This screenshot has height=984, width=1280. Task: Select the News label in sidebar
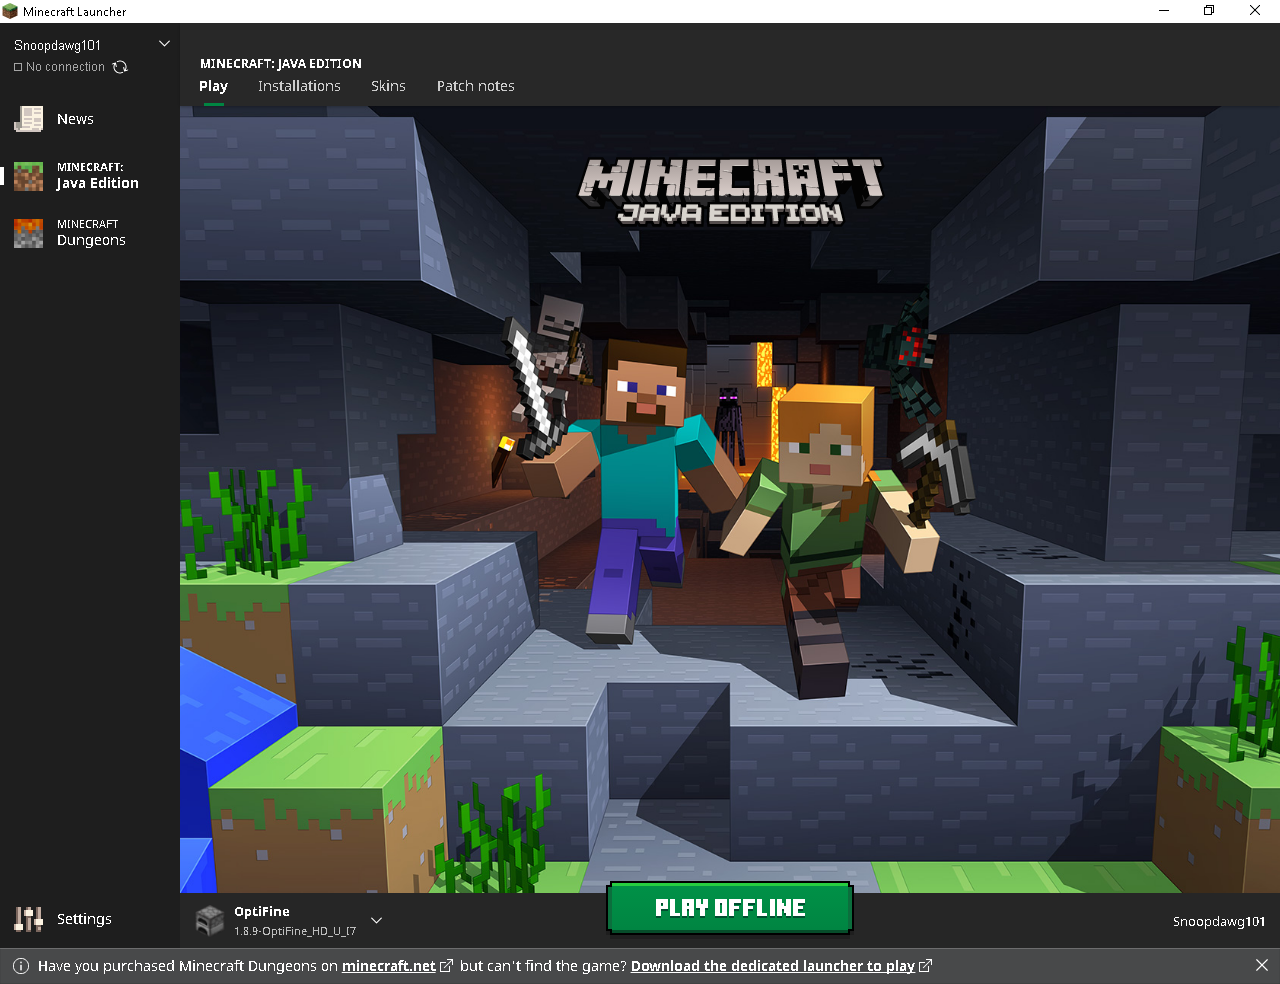point(75,119)
